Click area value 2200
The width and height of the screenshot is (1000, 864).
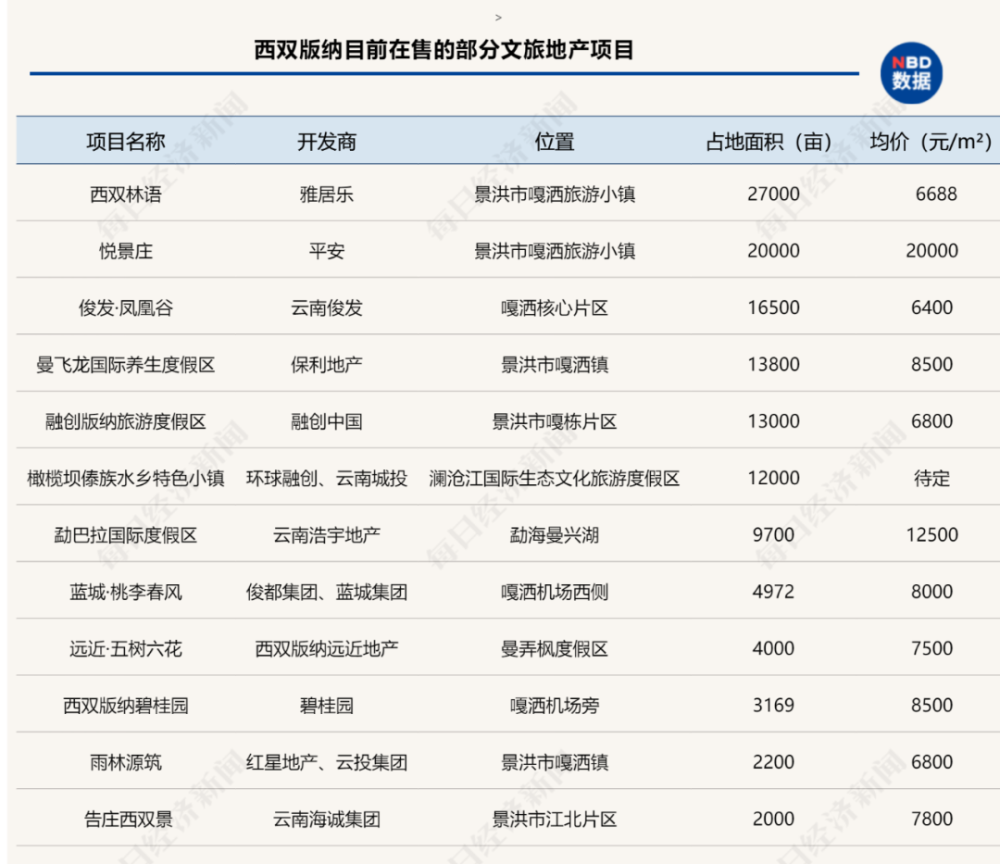(x=774, y=762)
